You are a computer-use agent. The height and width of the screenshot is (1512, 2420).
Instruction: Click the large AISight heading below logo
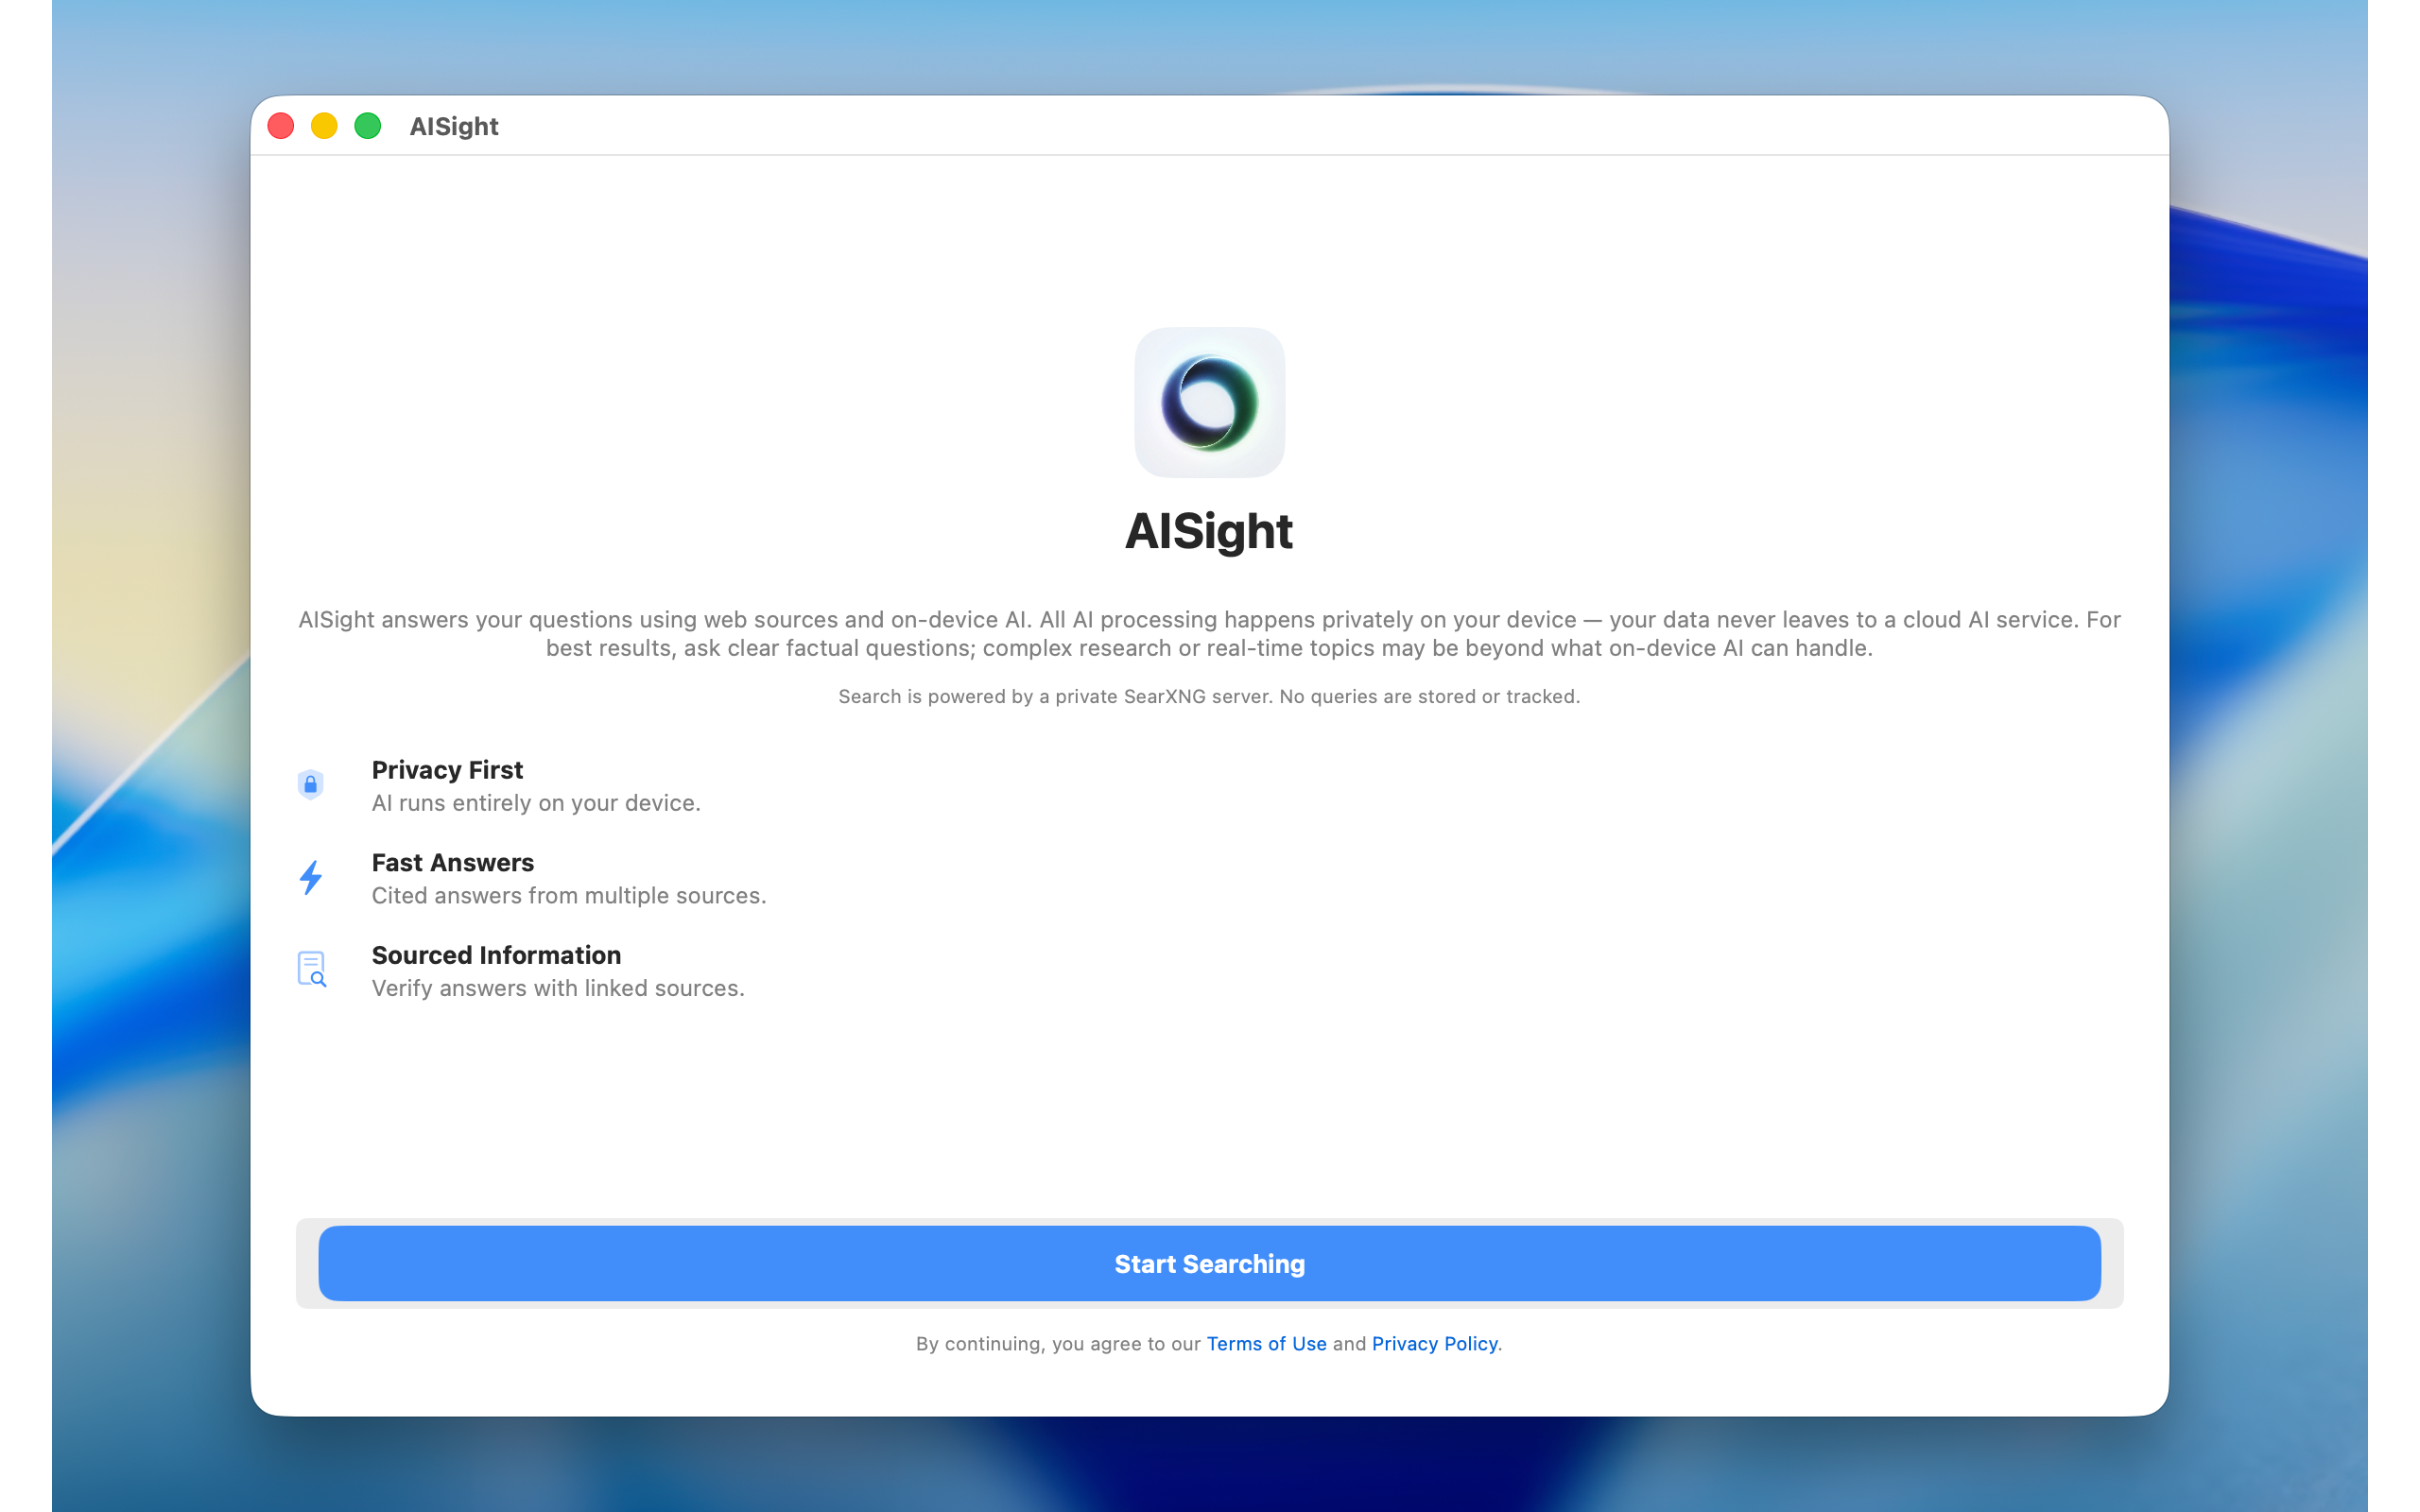pyautogui.click(x=1209, y=531)
